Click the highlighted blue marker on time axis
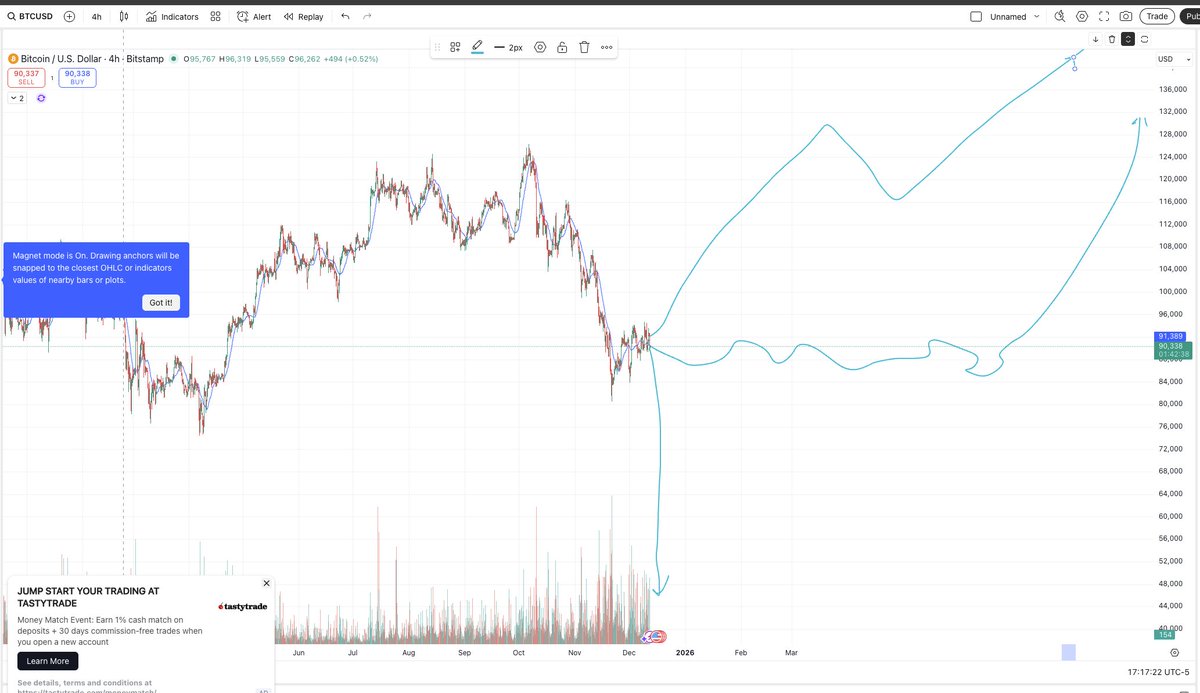Viewport: 1200px width, 693px height. pos(1068,652)
